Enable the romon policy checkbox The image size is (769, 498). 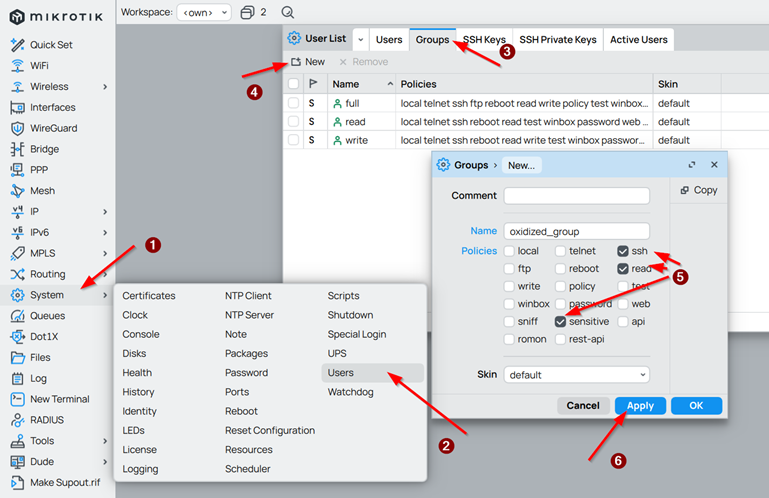(509, 340)
